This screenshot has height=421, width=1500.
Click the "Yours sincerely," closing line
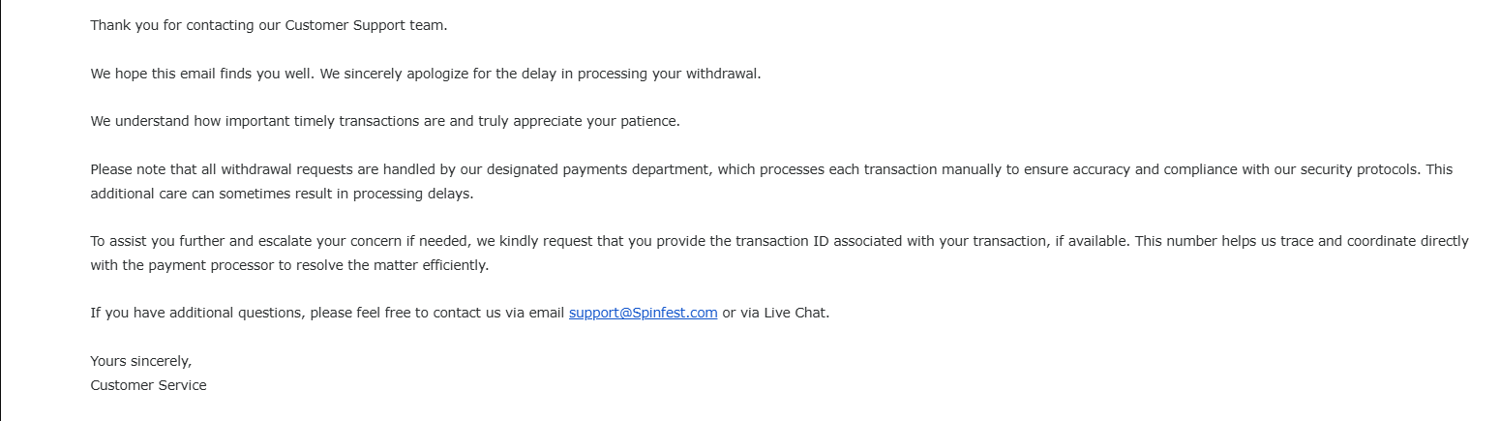click(141, 361)
